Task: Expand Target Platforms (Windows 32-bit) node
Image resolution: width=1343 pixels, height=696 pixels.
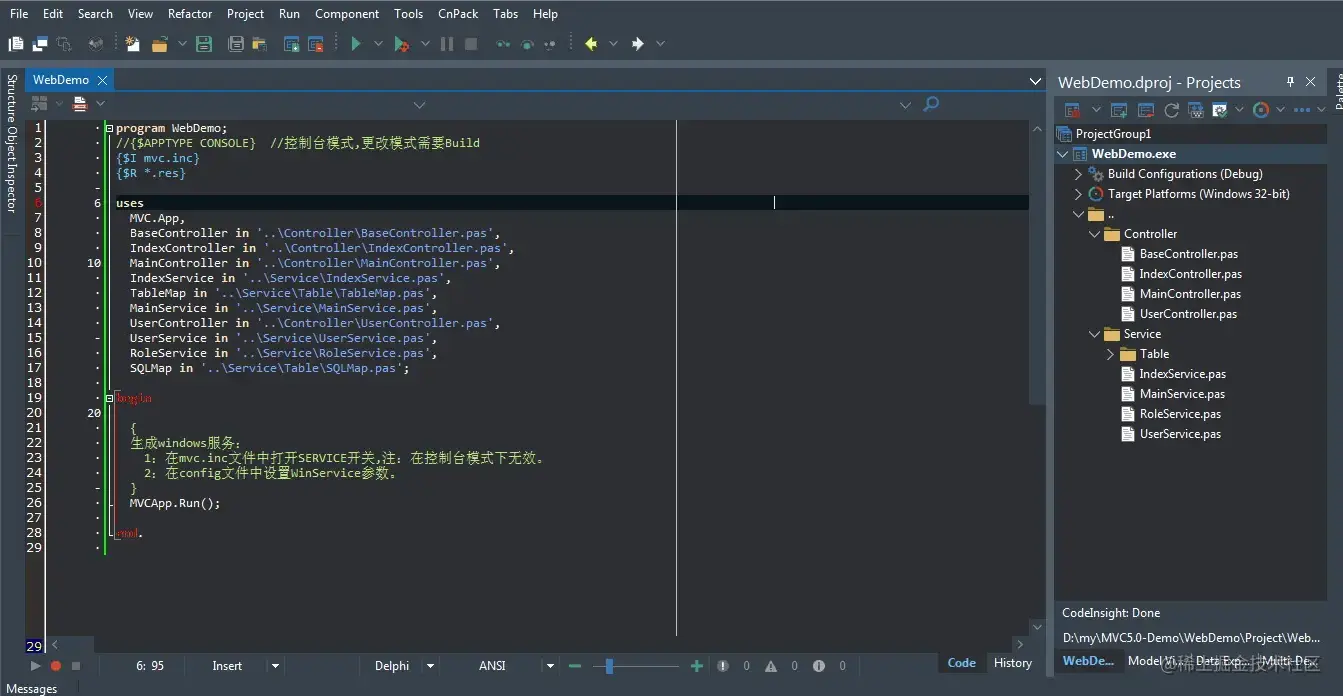Action: (1078, 194)
